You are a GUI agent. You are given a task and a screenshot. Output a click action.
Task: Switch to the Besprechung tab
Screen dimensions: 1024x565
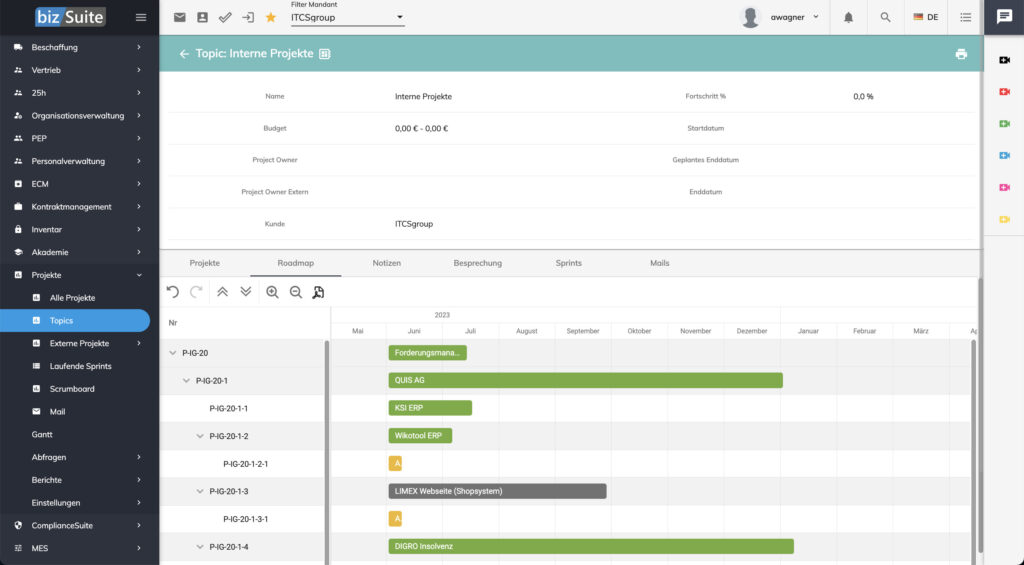[x=477, y=263]
